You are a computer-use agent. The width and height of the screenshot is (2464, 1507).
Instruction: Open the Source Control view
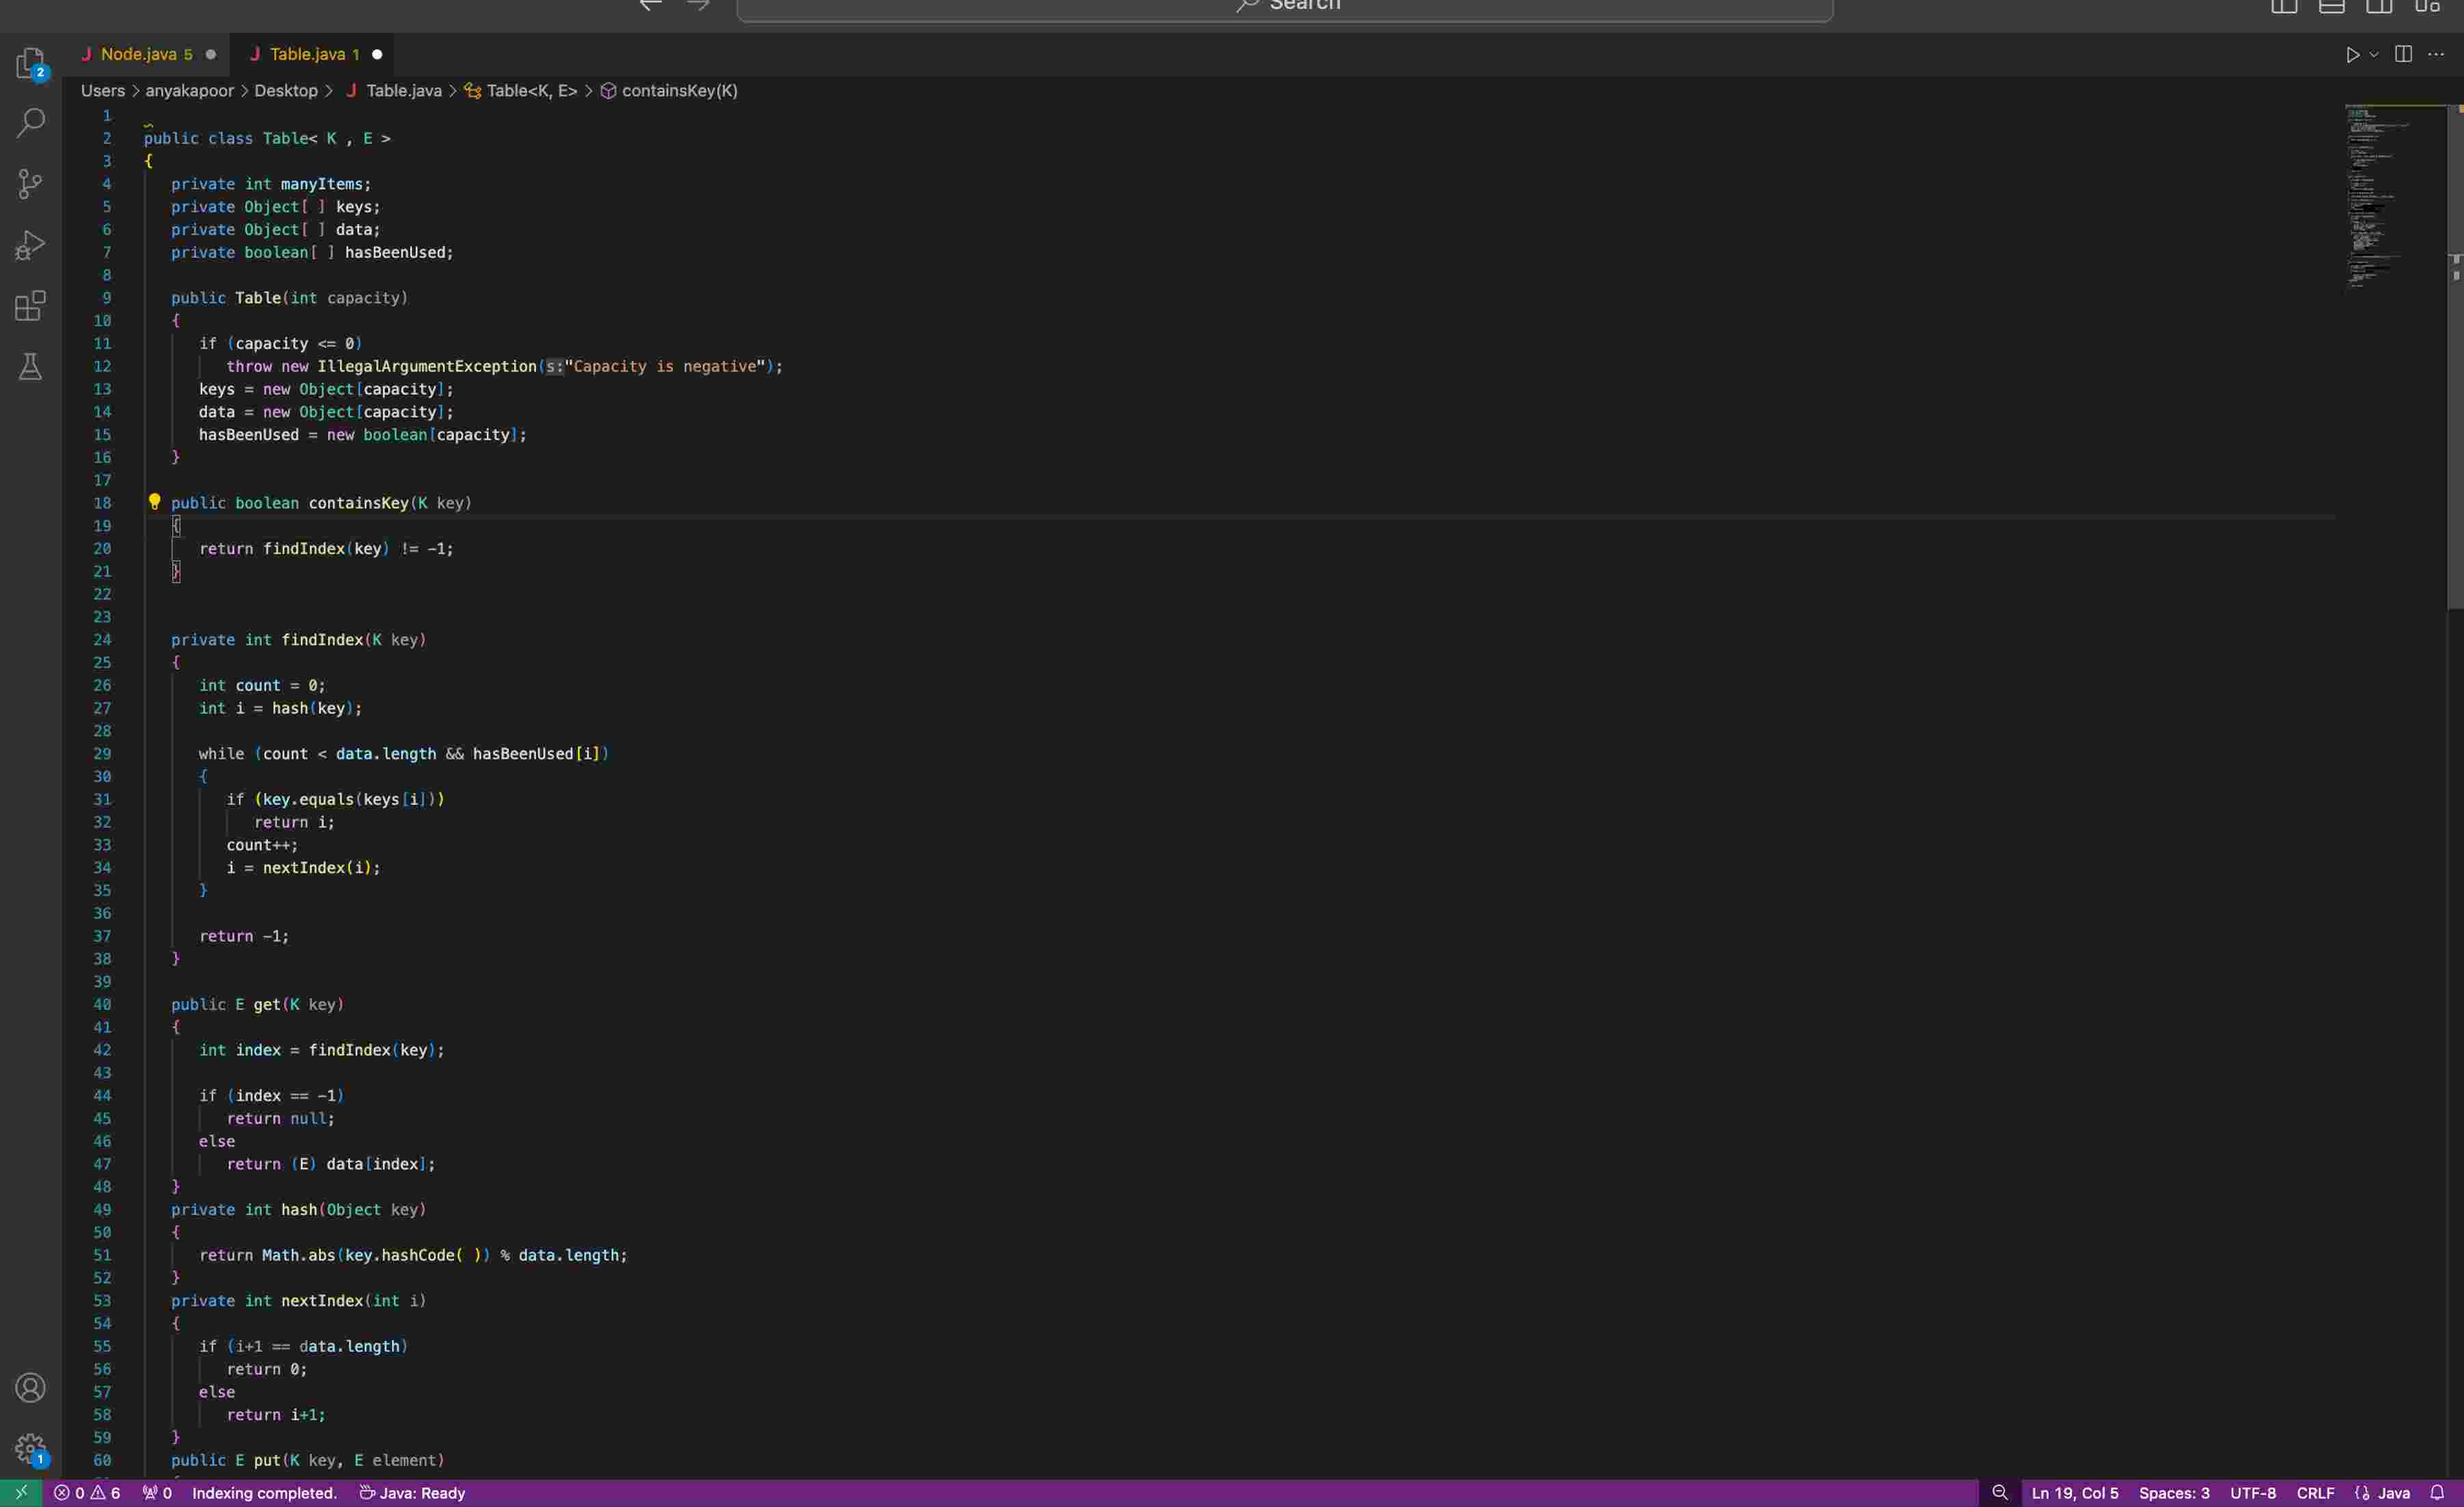click(30, 184)
